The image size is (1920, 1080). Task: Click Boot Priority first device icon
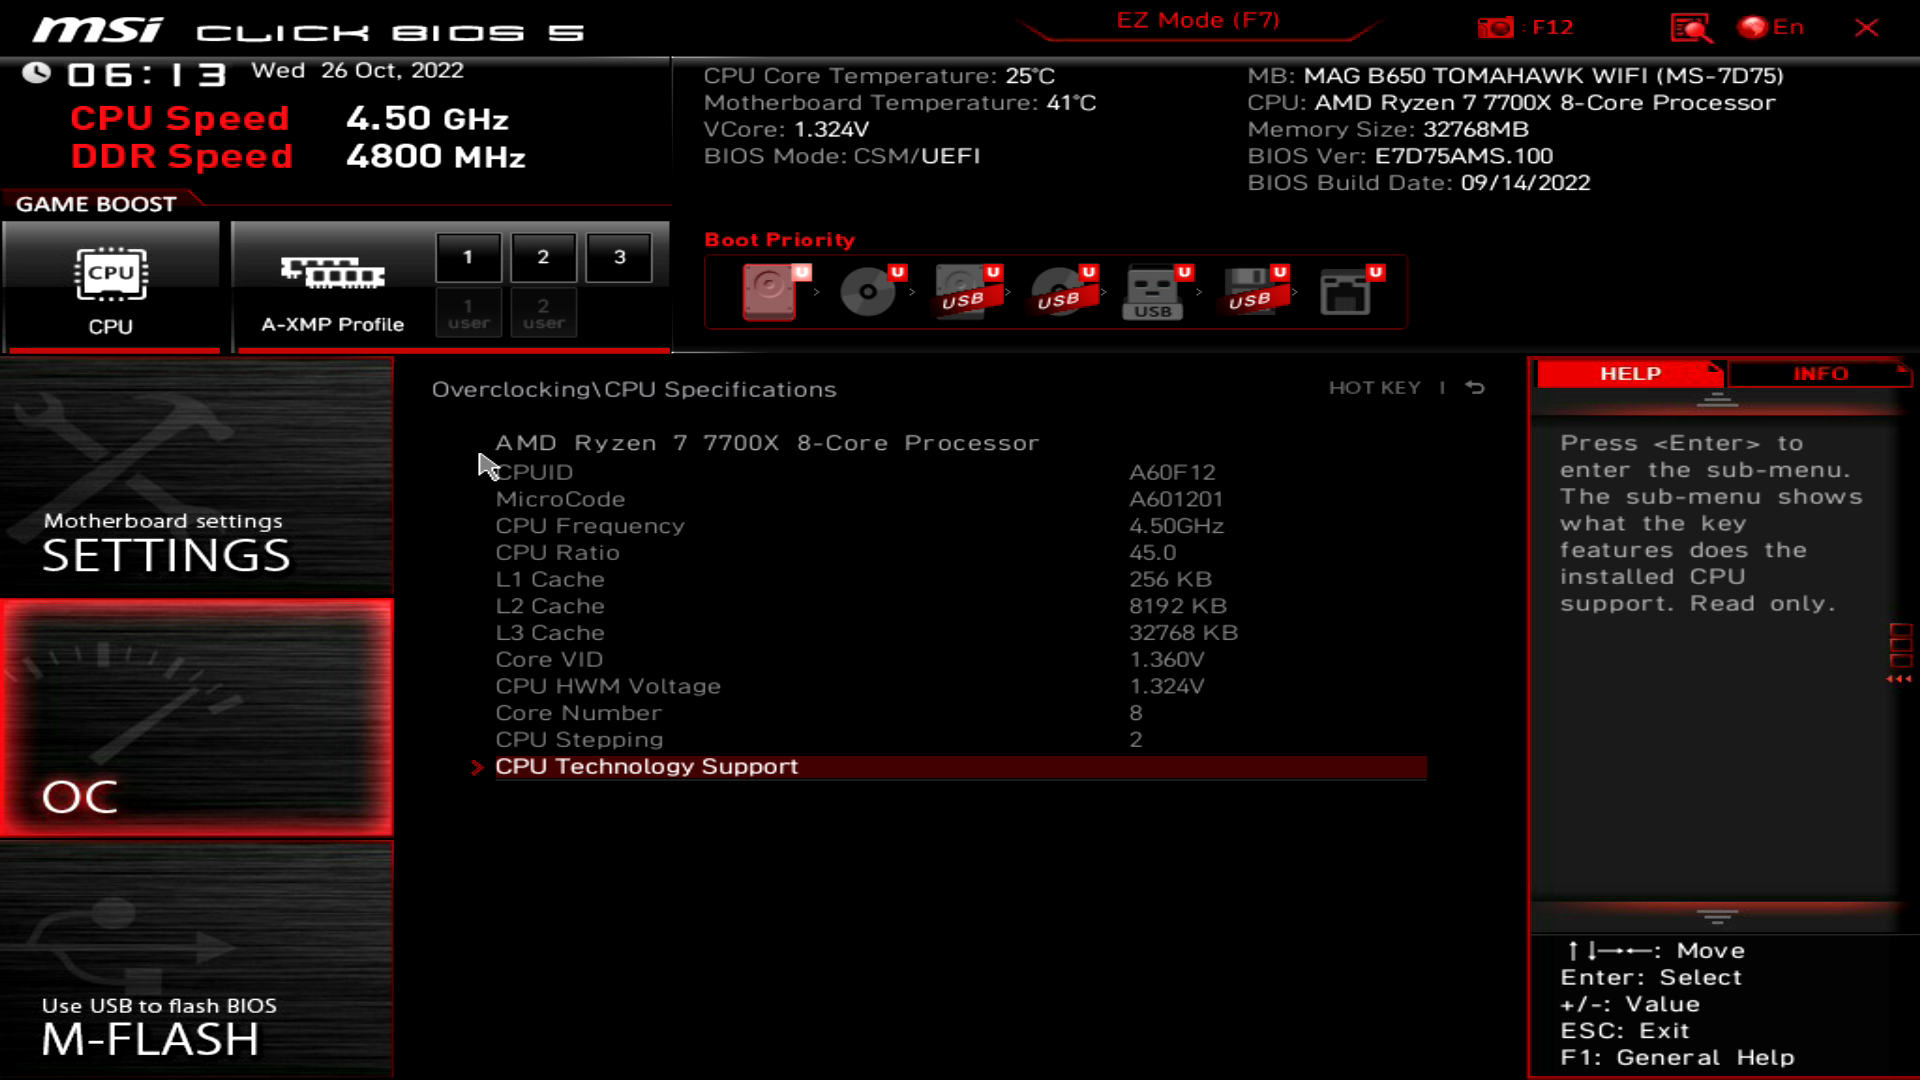pyautogui.click(x=769, y=291)
